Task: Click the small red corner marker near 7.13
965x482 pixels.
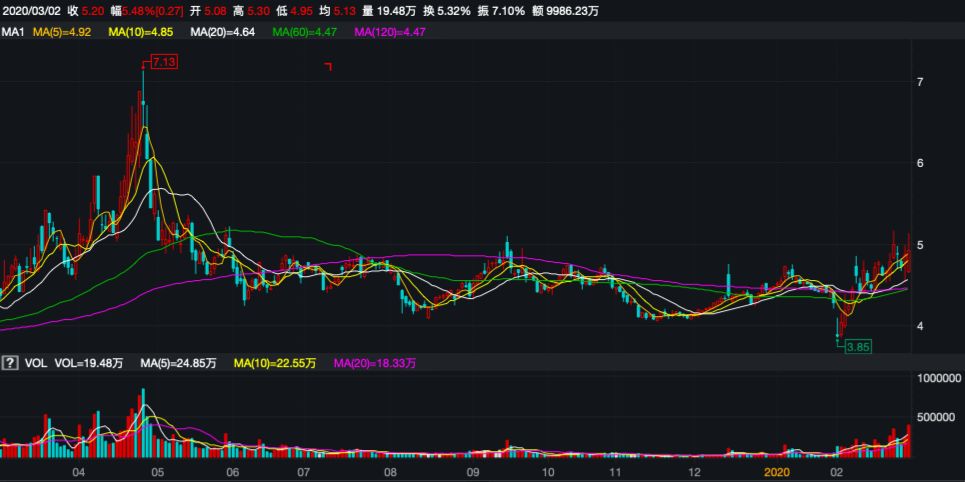Action: click(x=327, y=66)
